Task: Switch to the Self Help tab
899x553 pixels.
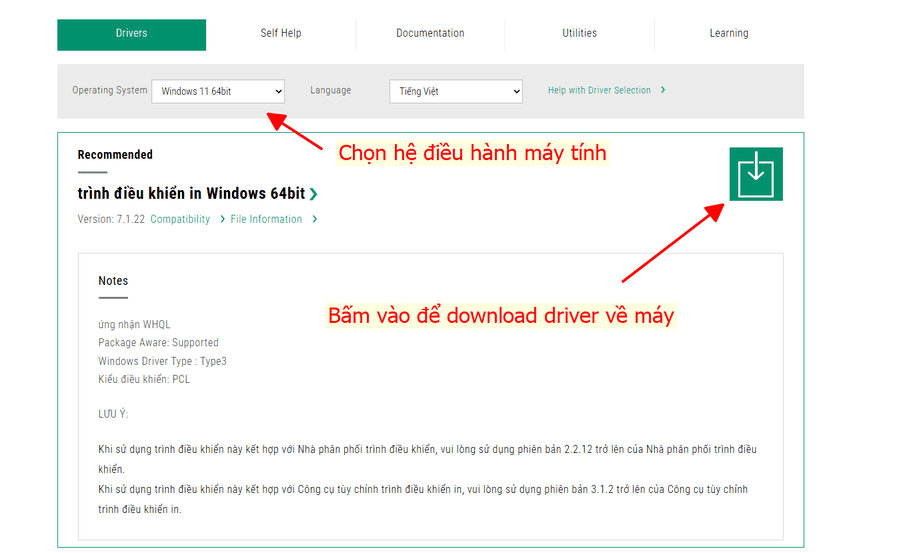Action: pos(280,34)
